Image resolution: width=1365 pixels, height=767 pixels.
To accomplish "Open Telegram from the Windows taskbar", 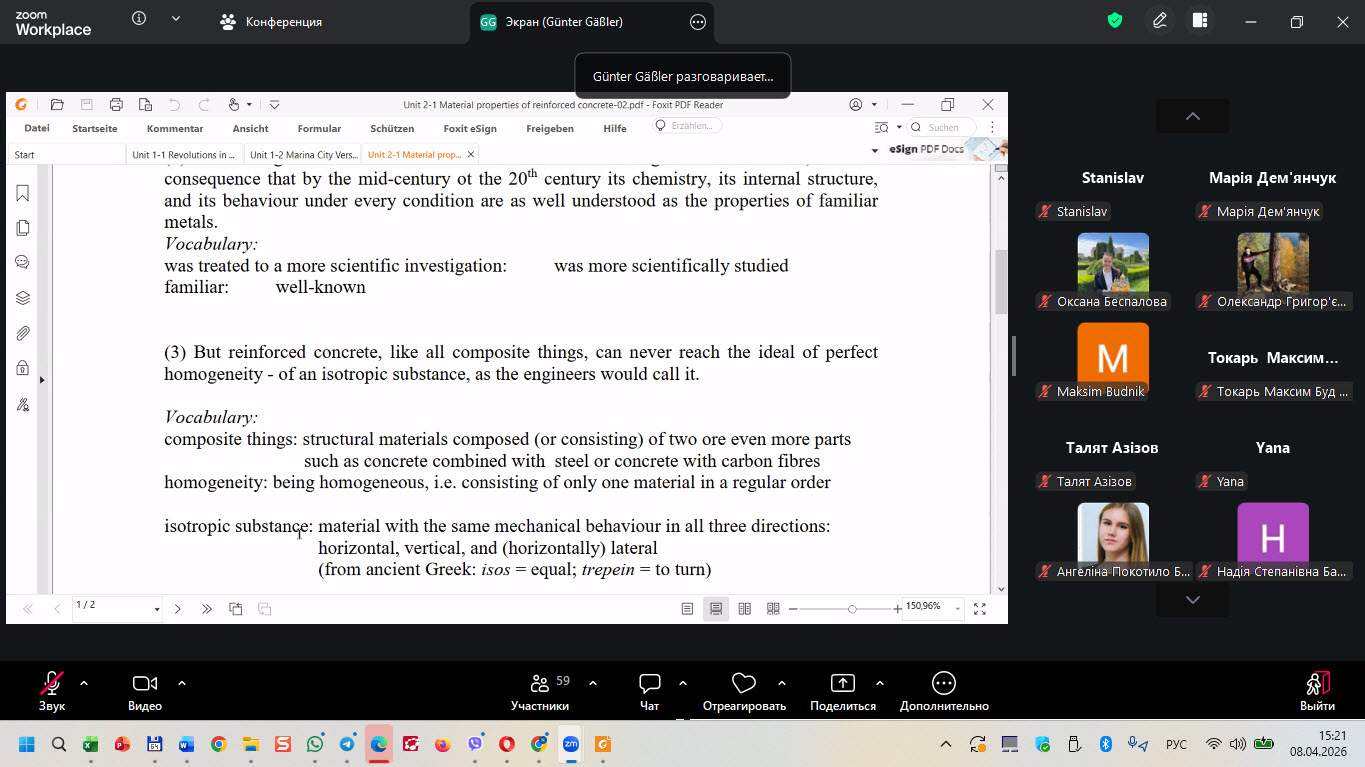I will point(347,744).
